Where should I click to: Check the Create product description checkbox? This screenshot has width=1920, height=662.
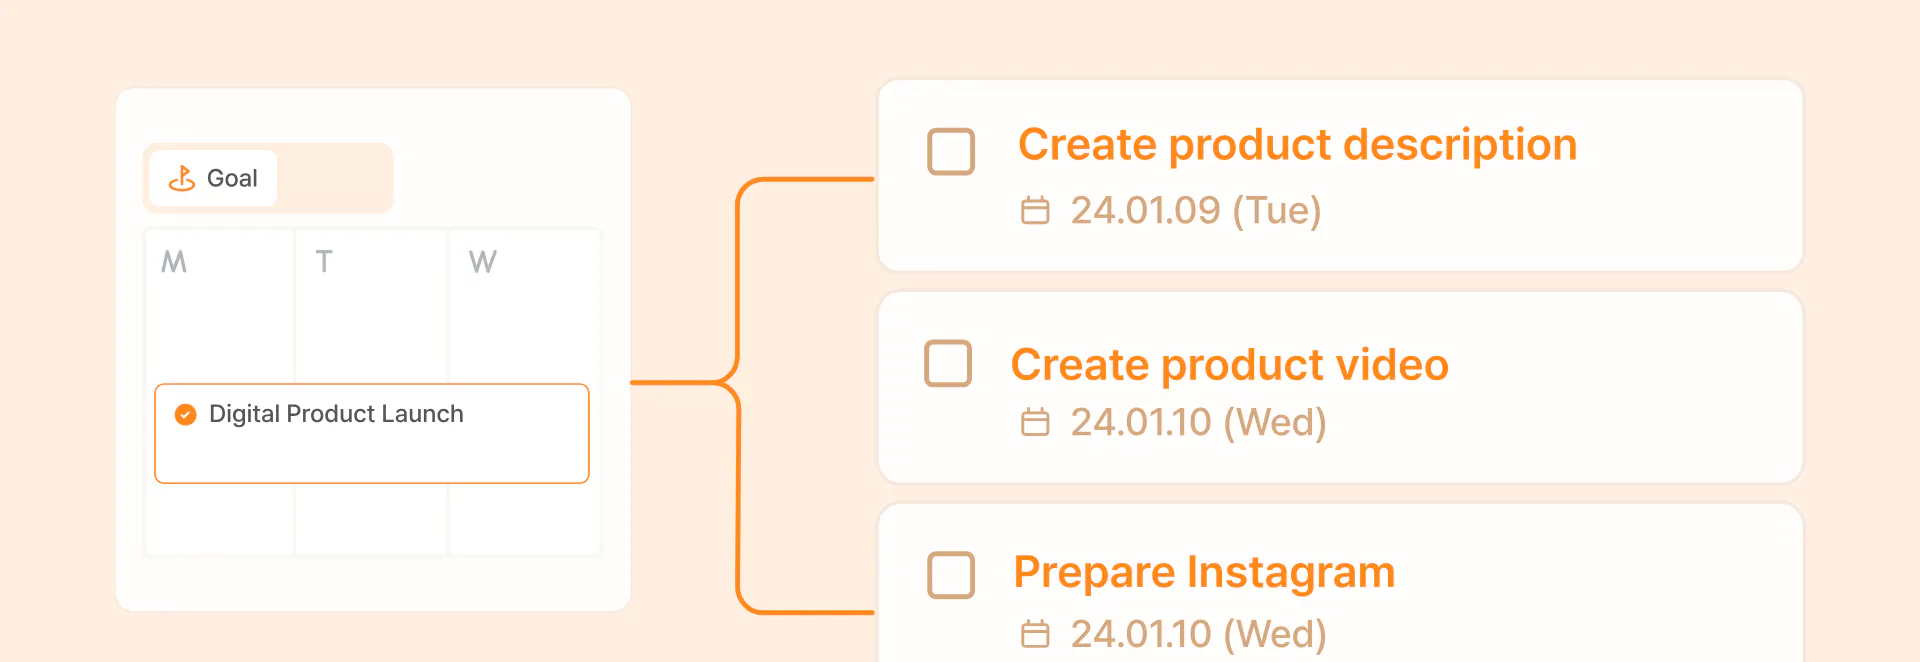click(x=951, y=152)
